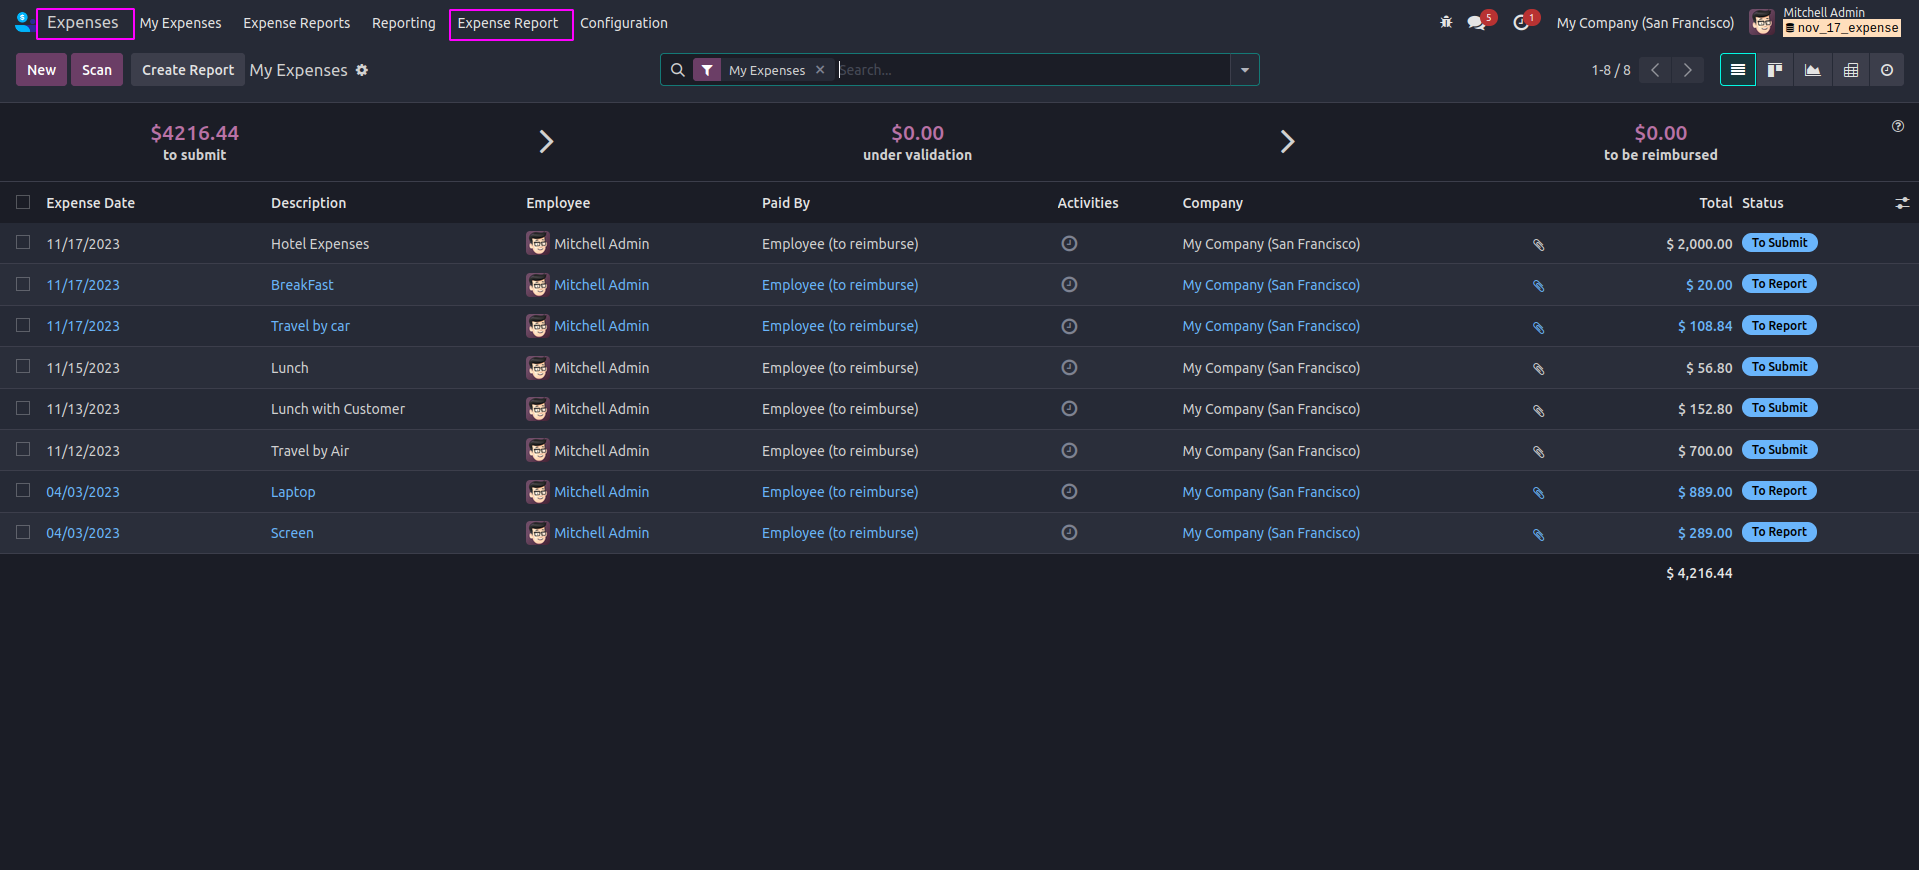Open the Configuration menu
Viewport: 1919px width, 870px height.
[623, 23]
